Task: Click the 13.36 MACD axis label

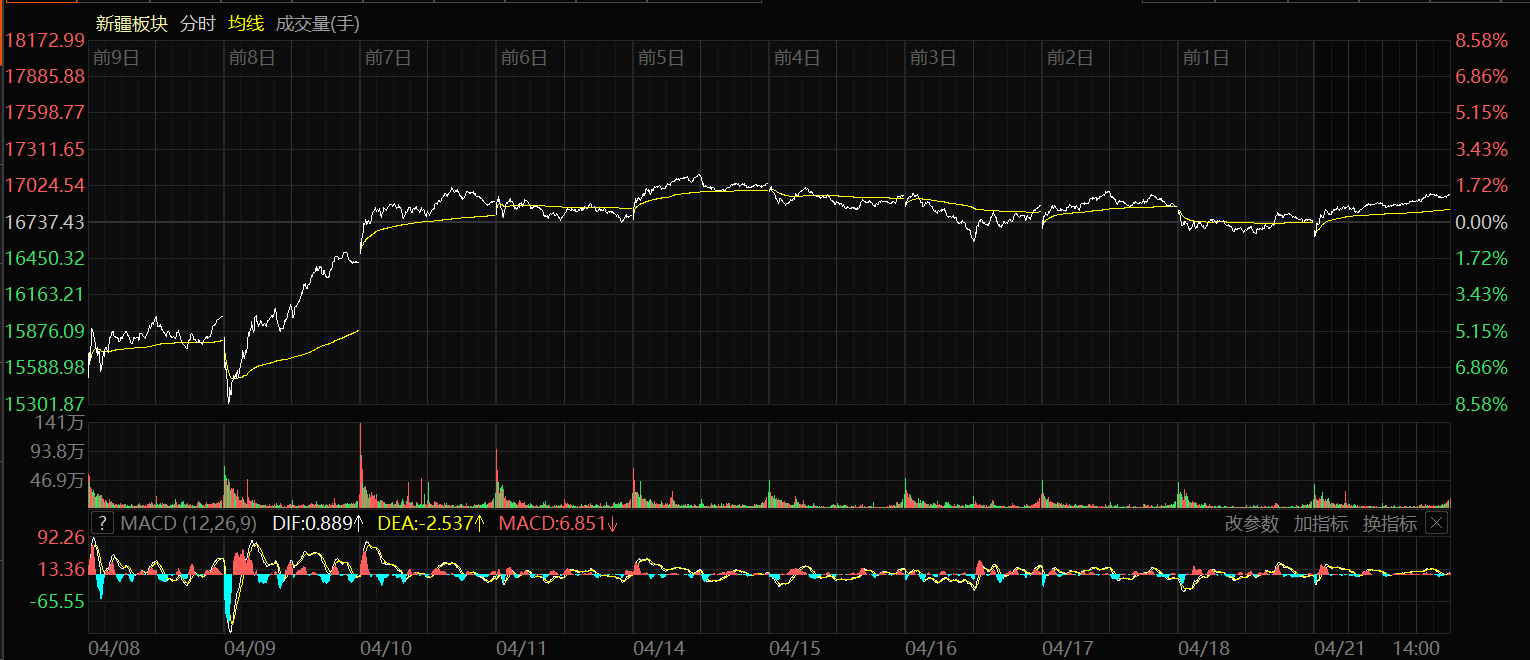Action: pyautogui.click(x=61, y=569)
